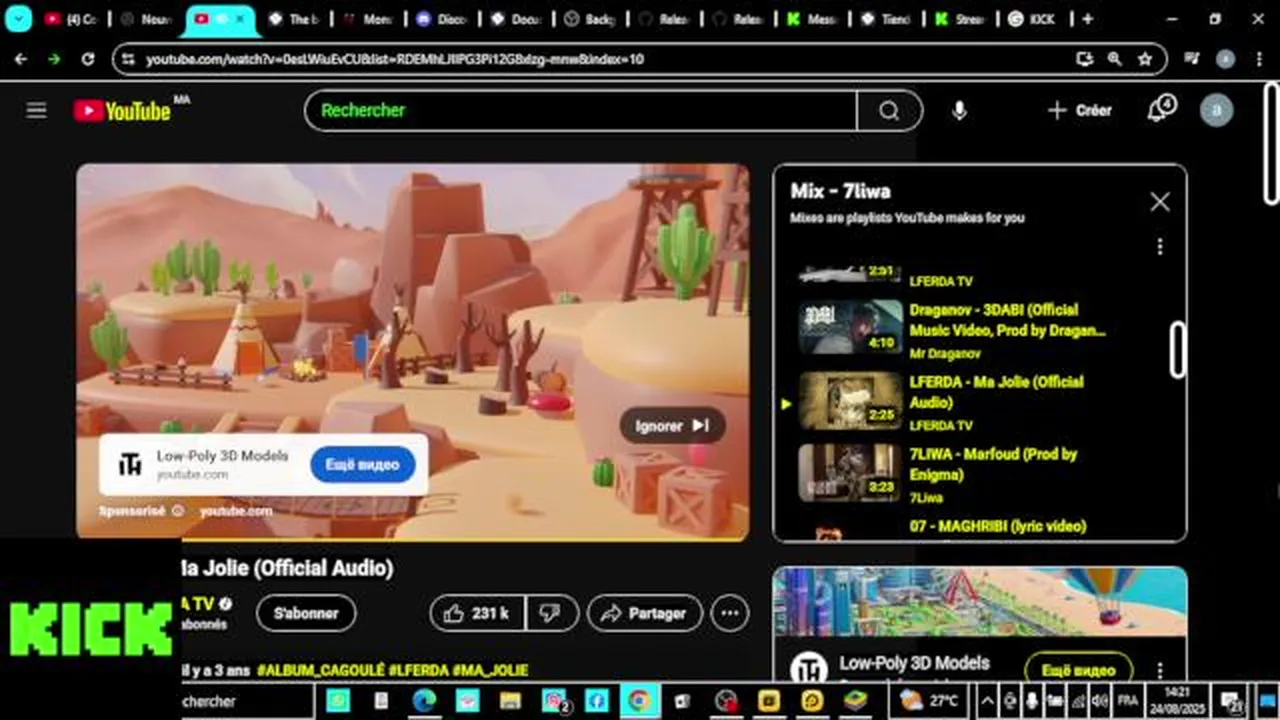Go forward with the browser forward arrow
The image size is (1280, 720).
[x=54, y=59]
